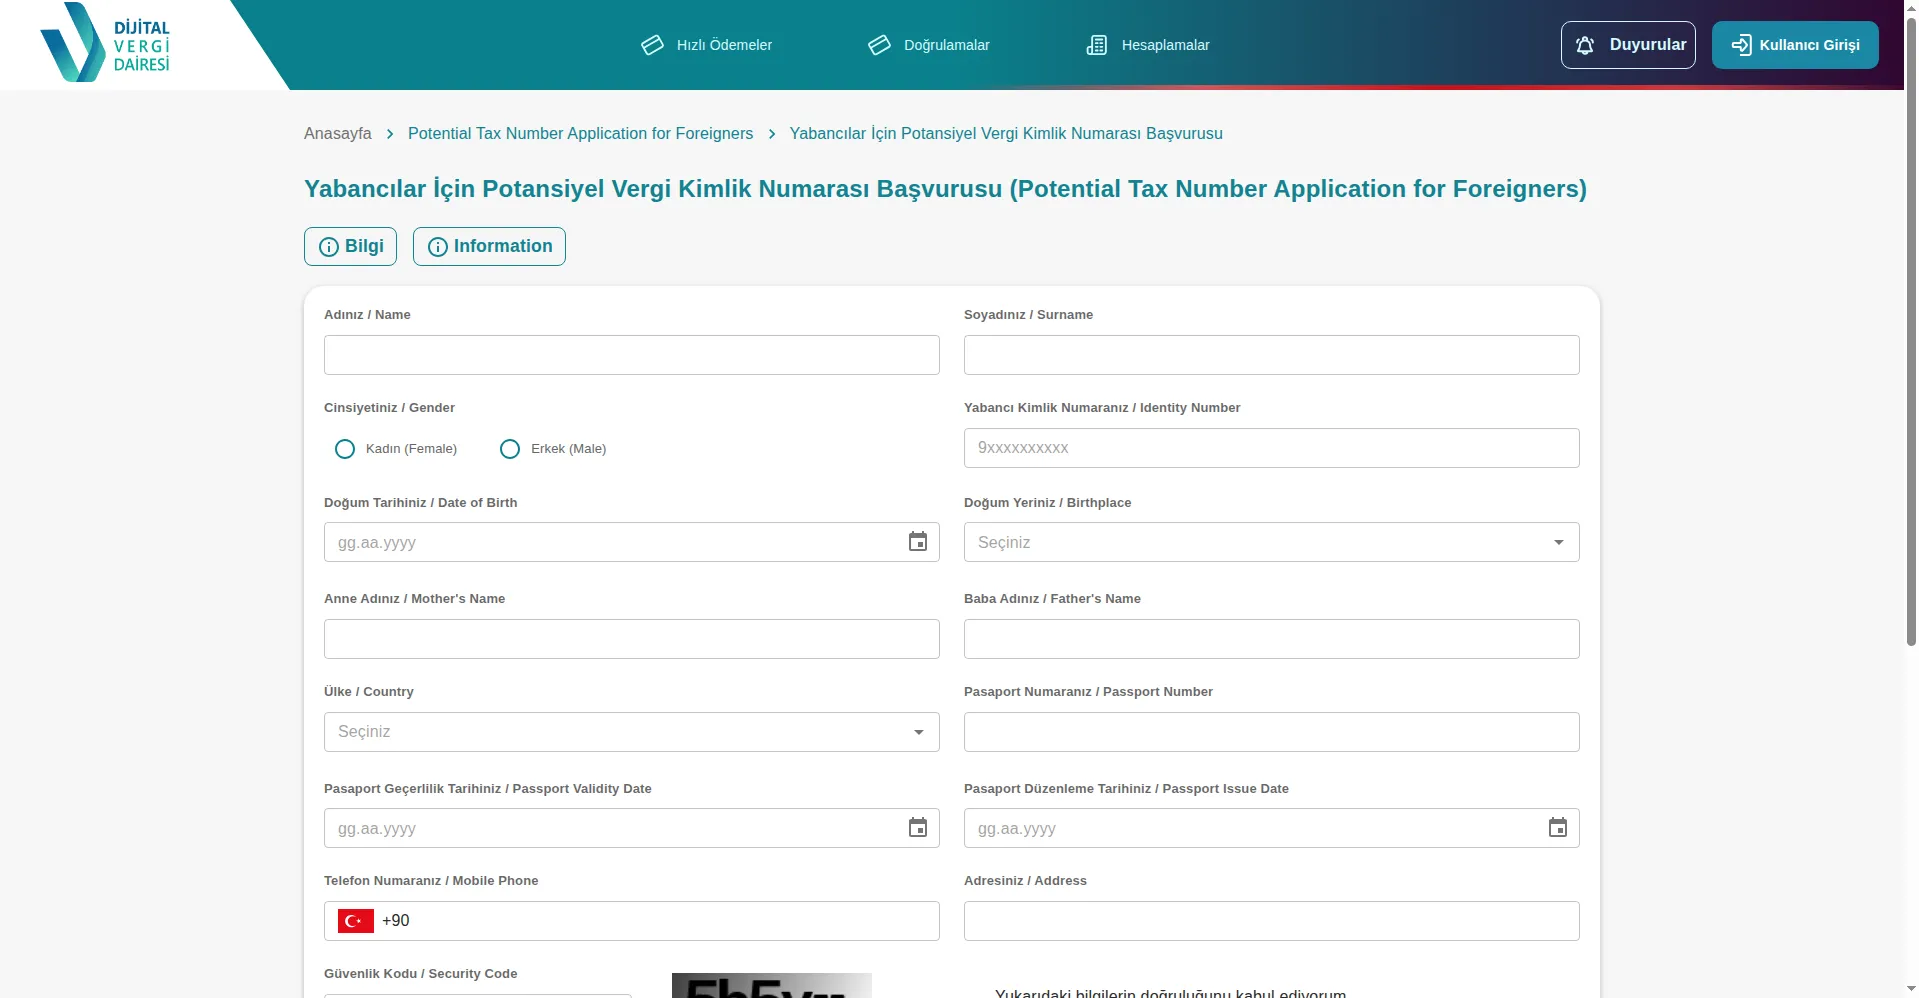Click the Doğrulamalar card icon

(879, 45)
